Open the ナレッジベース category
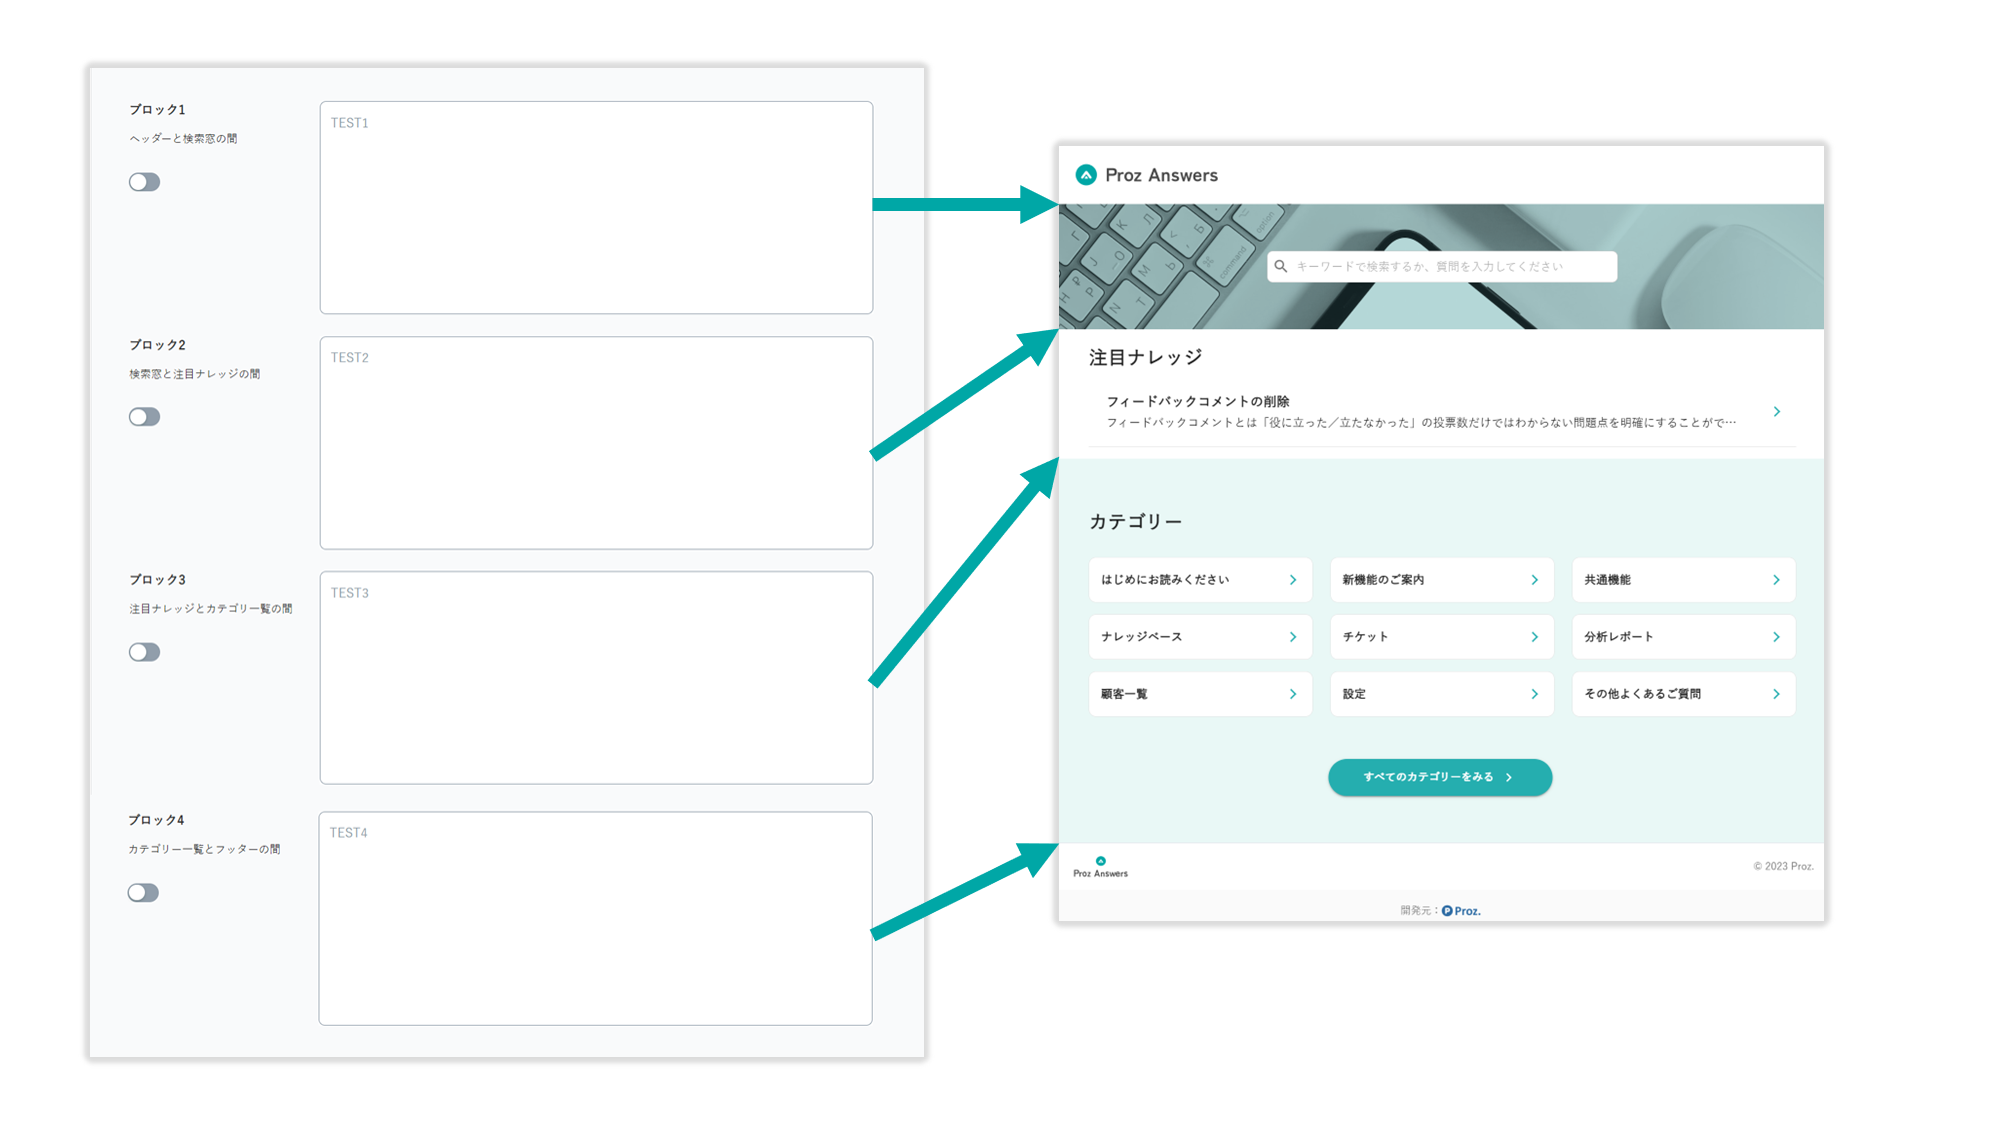 1199,637
